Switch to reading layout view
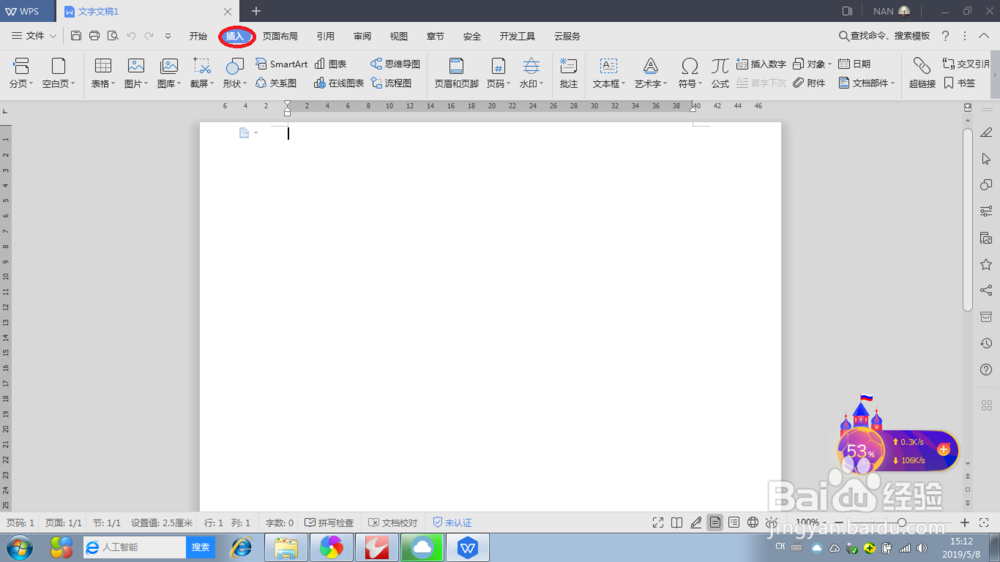Viewport: 1000px width, 562px height. pos(677,522)
